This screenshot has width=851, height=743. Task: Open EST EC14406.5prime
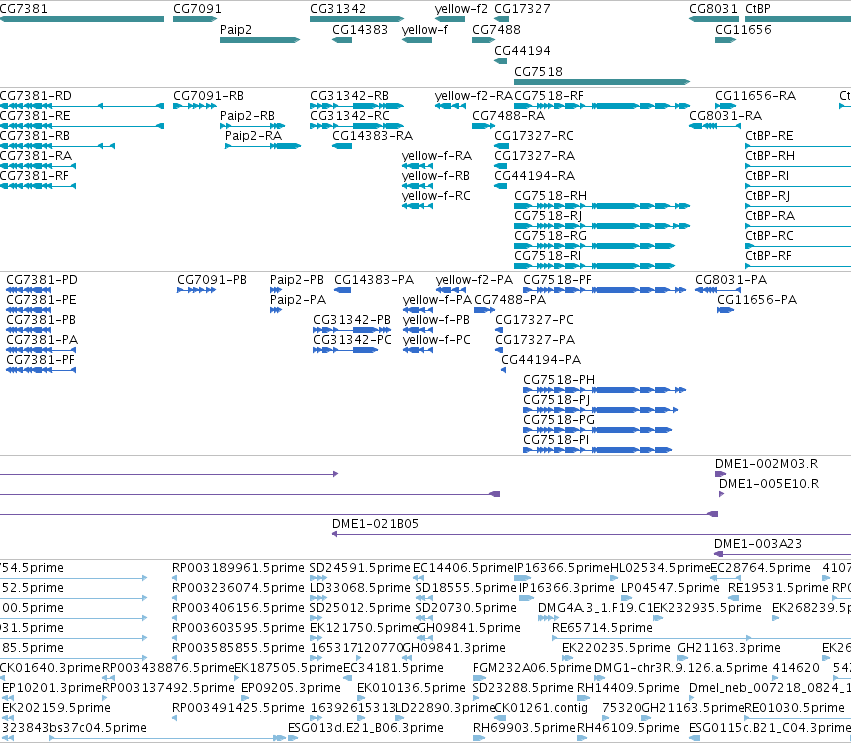(x=463, y=568)
